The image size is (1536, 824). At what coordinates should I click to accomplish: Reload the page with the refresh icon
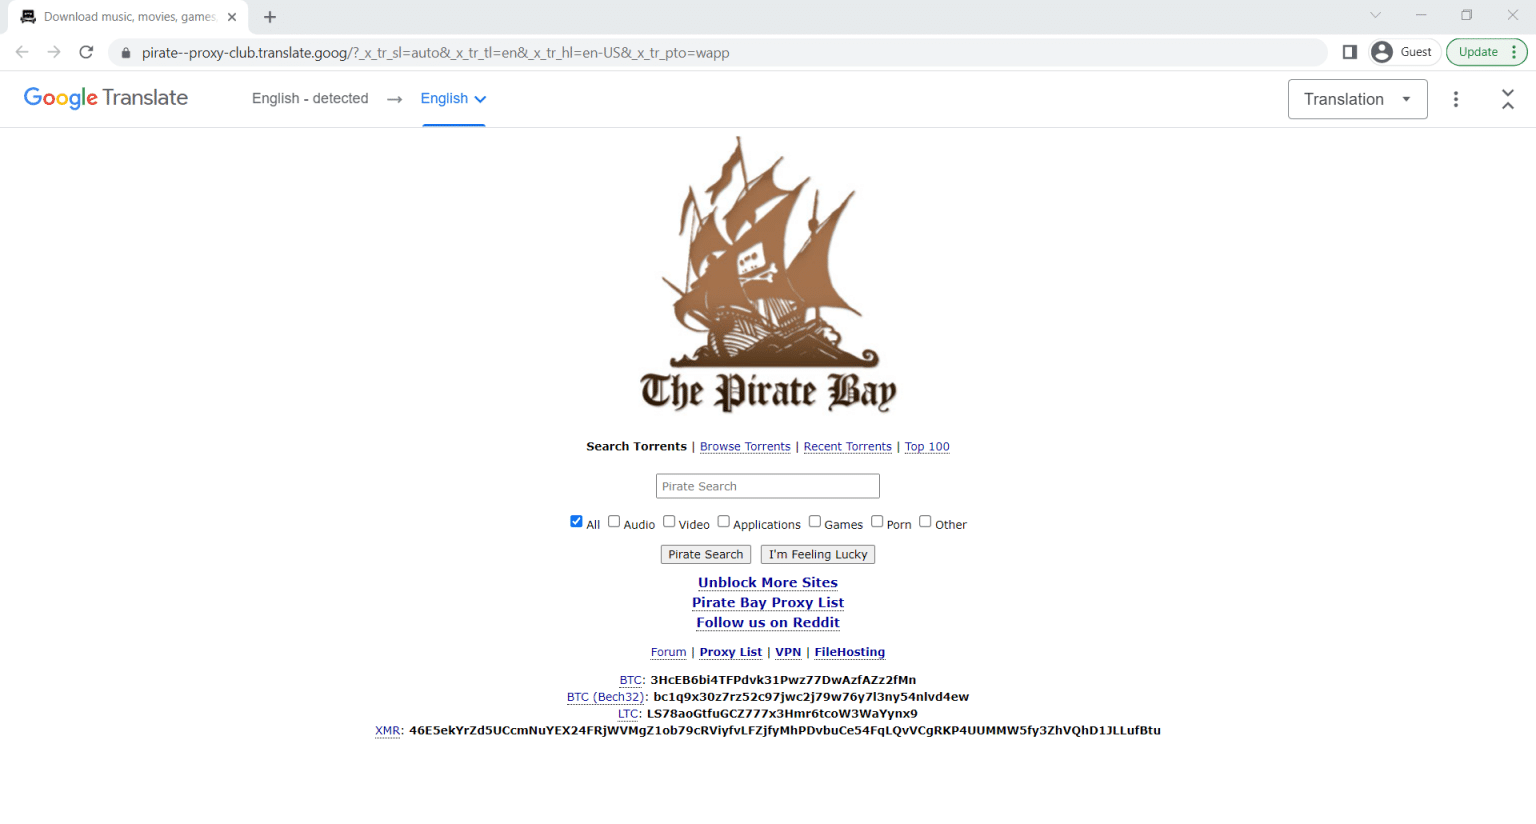(86, 52)
